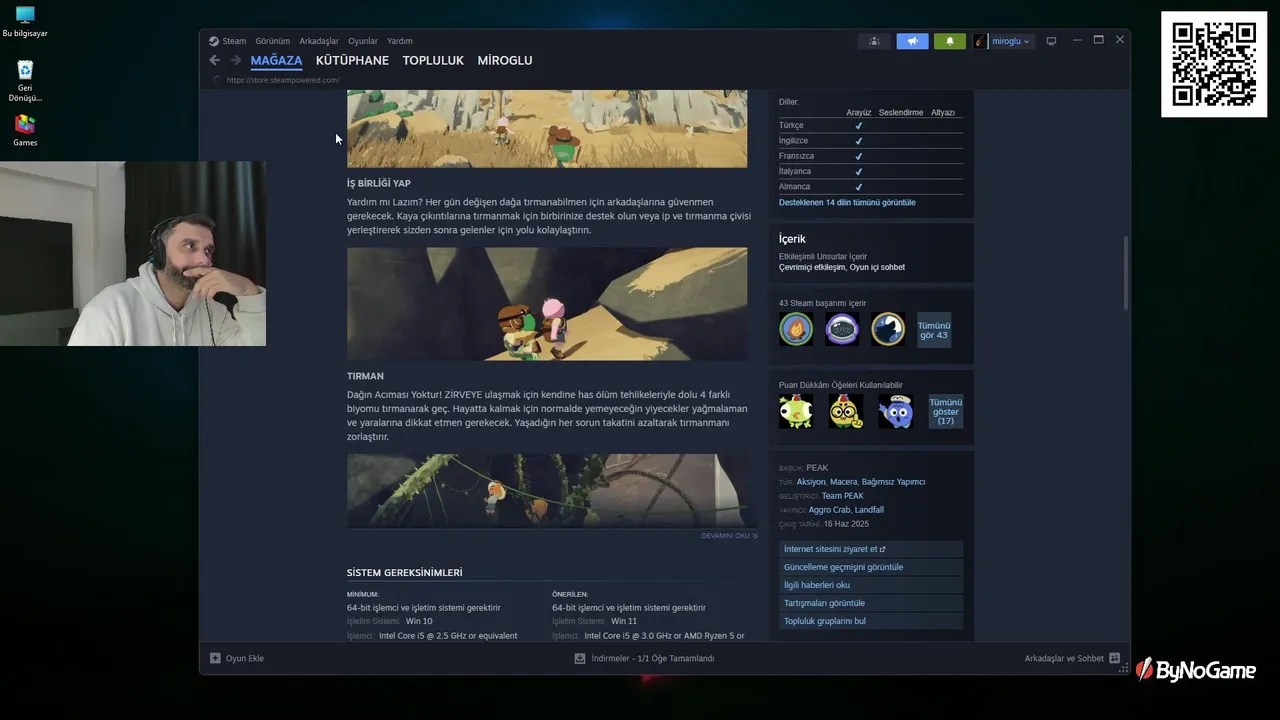
Task: Switch to the TOPLULUK tab
Action: [x=433, y=60]
